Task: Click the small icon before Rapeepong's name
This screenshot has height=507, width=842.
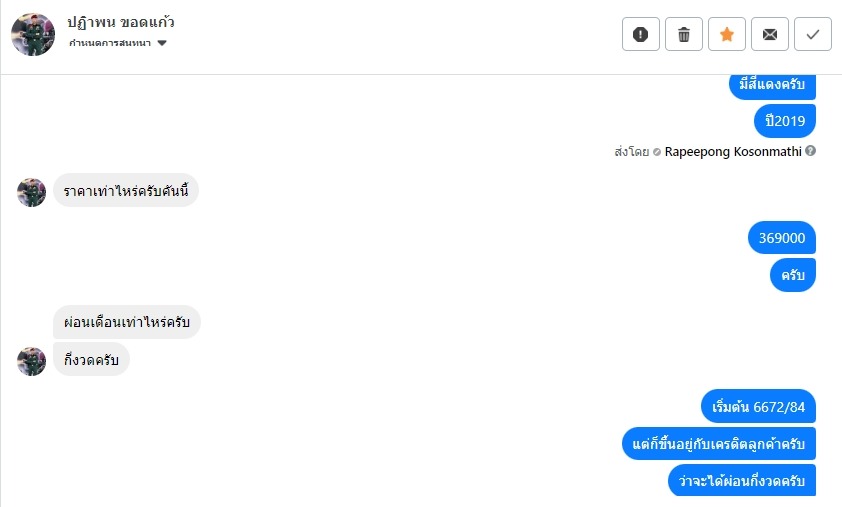Action: [657, 152]
